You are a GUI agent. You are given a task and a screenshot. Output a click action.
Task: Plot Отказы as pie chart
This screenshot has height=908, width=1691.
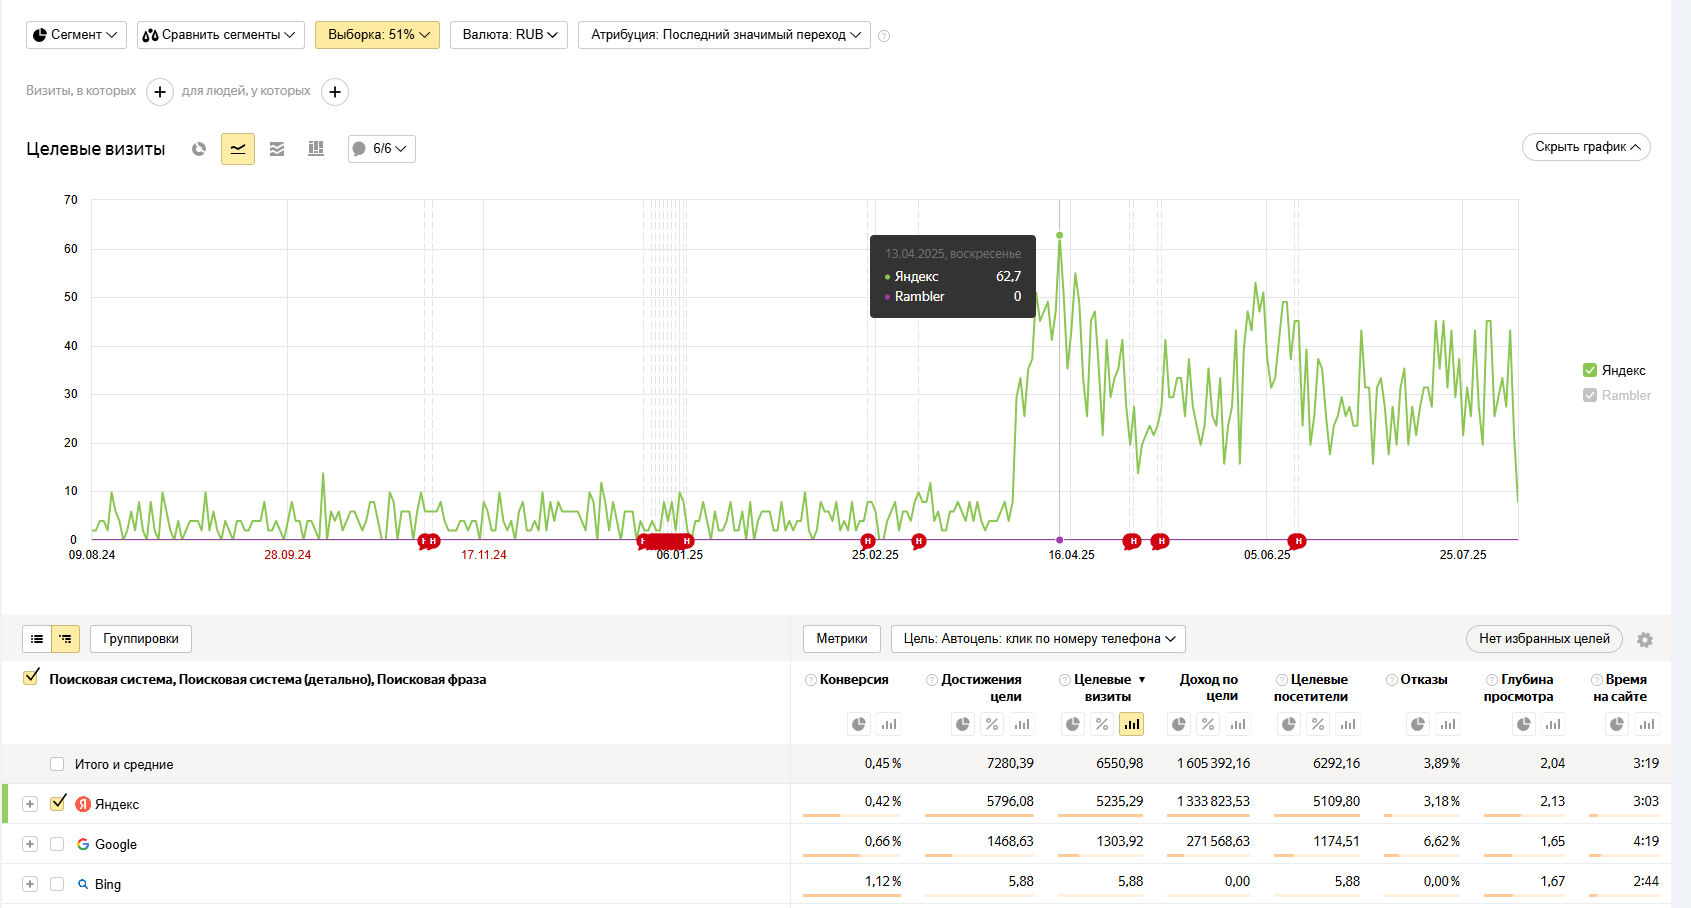click(x=1418, y=724)
